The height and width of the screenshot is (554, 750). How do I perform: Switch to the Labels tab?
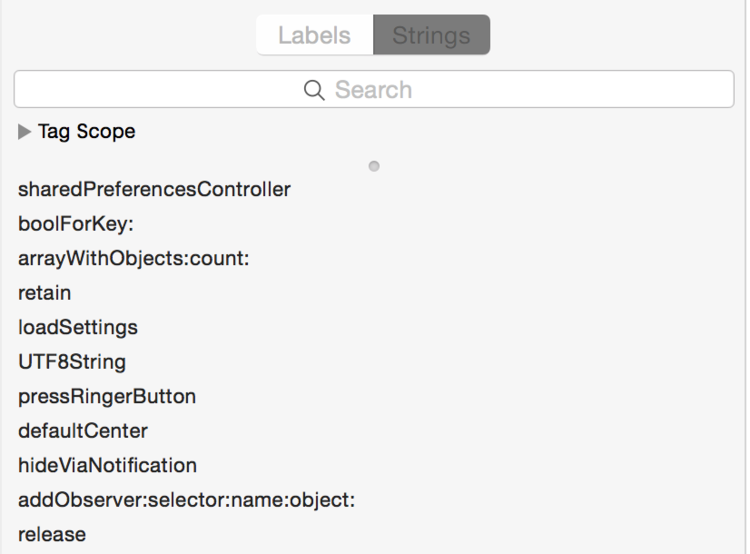pyautogui.click(x=315, y=35)
